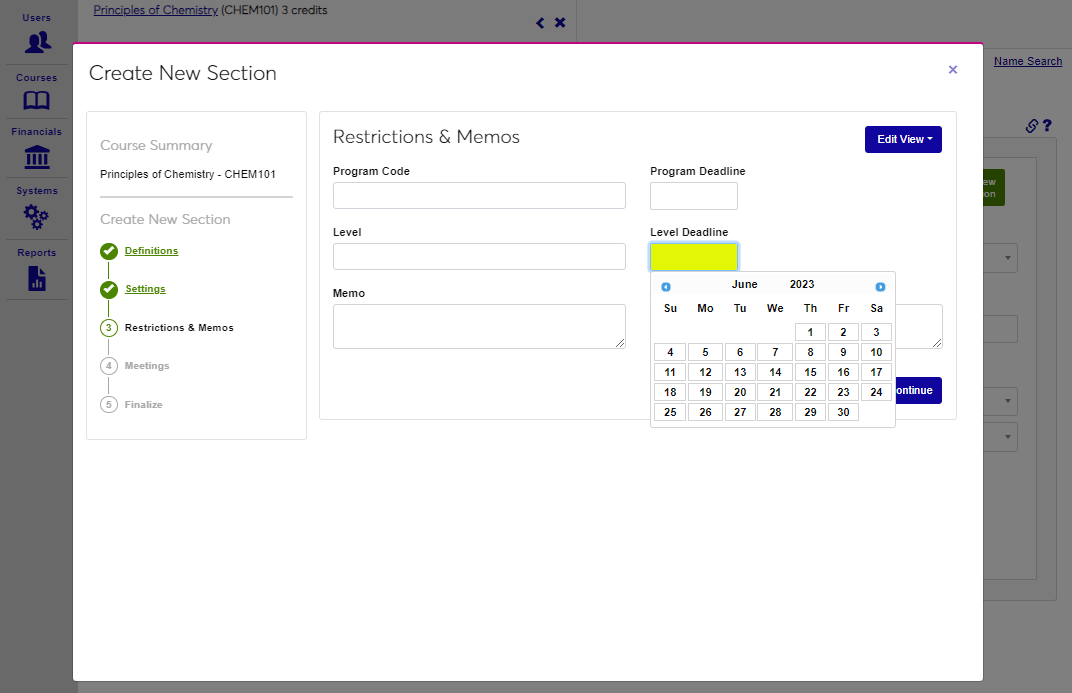The height and width of the screenshot is (693, 1072).
Task: Select the Restrictions & Memos step
Action: (x=178, y=328)
